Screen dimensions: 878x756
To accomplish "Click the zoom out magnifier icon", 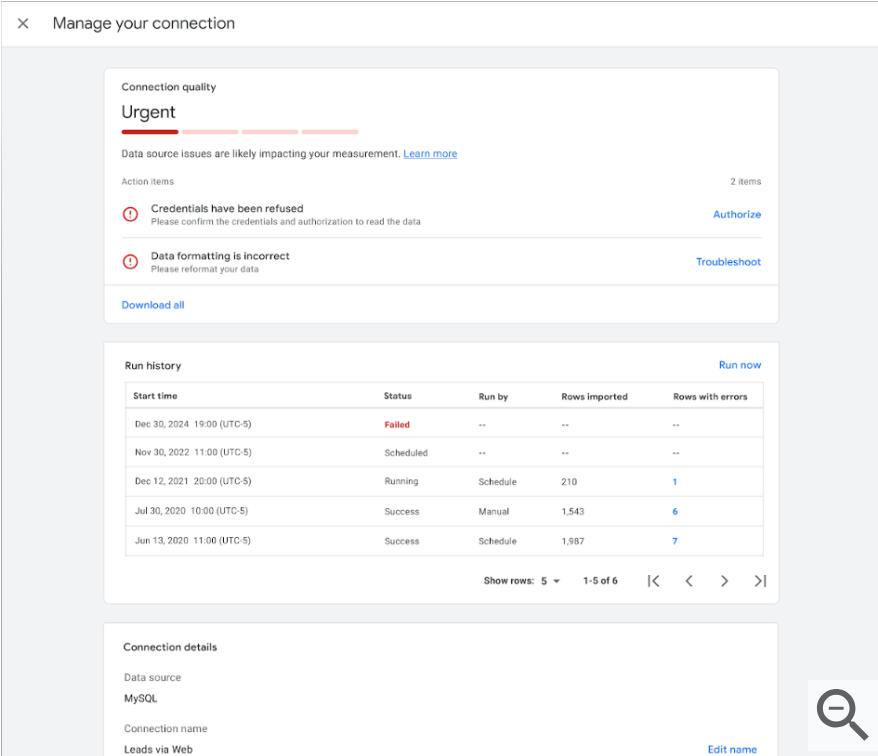I will (842, 714).
